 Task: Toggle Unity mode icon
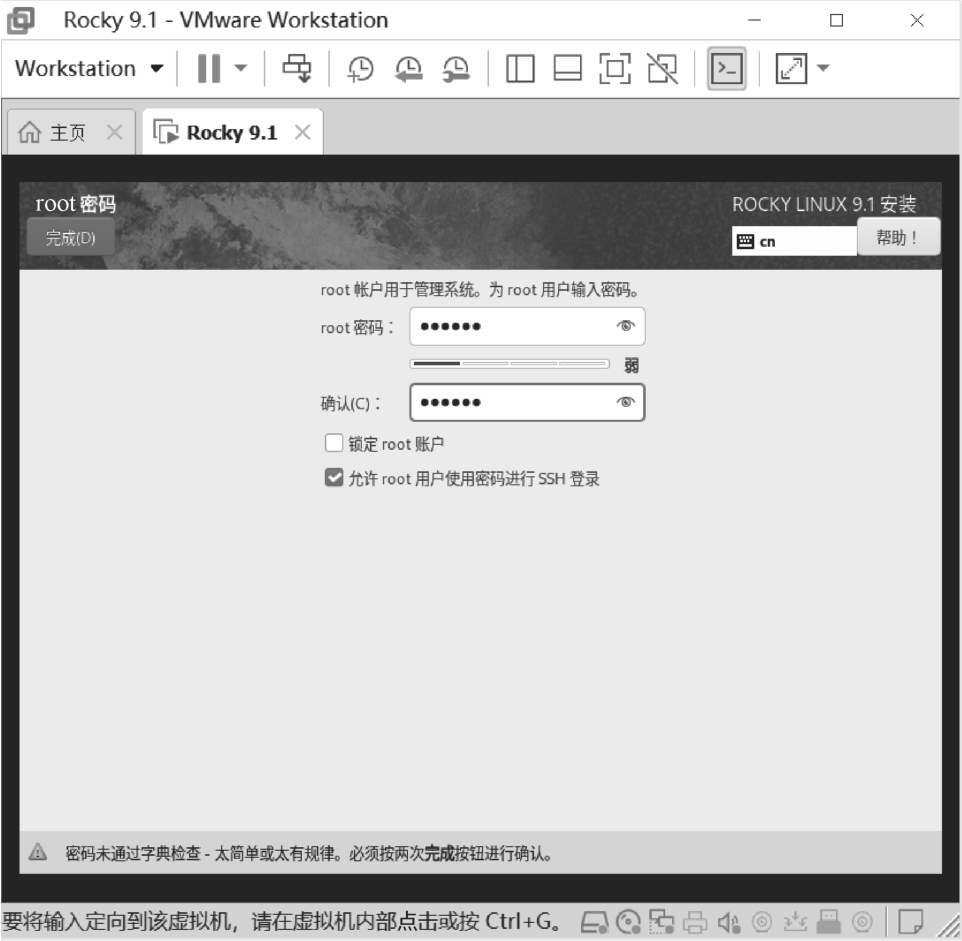[x=662, y=69]
